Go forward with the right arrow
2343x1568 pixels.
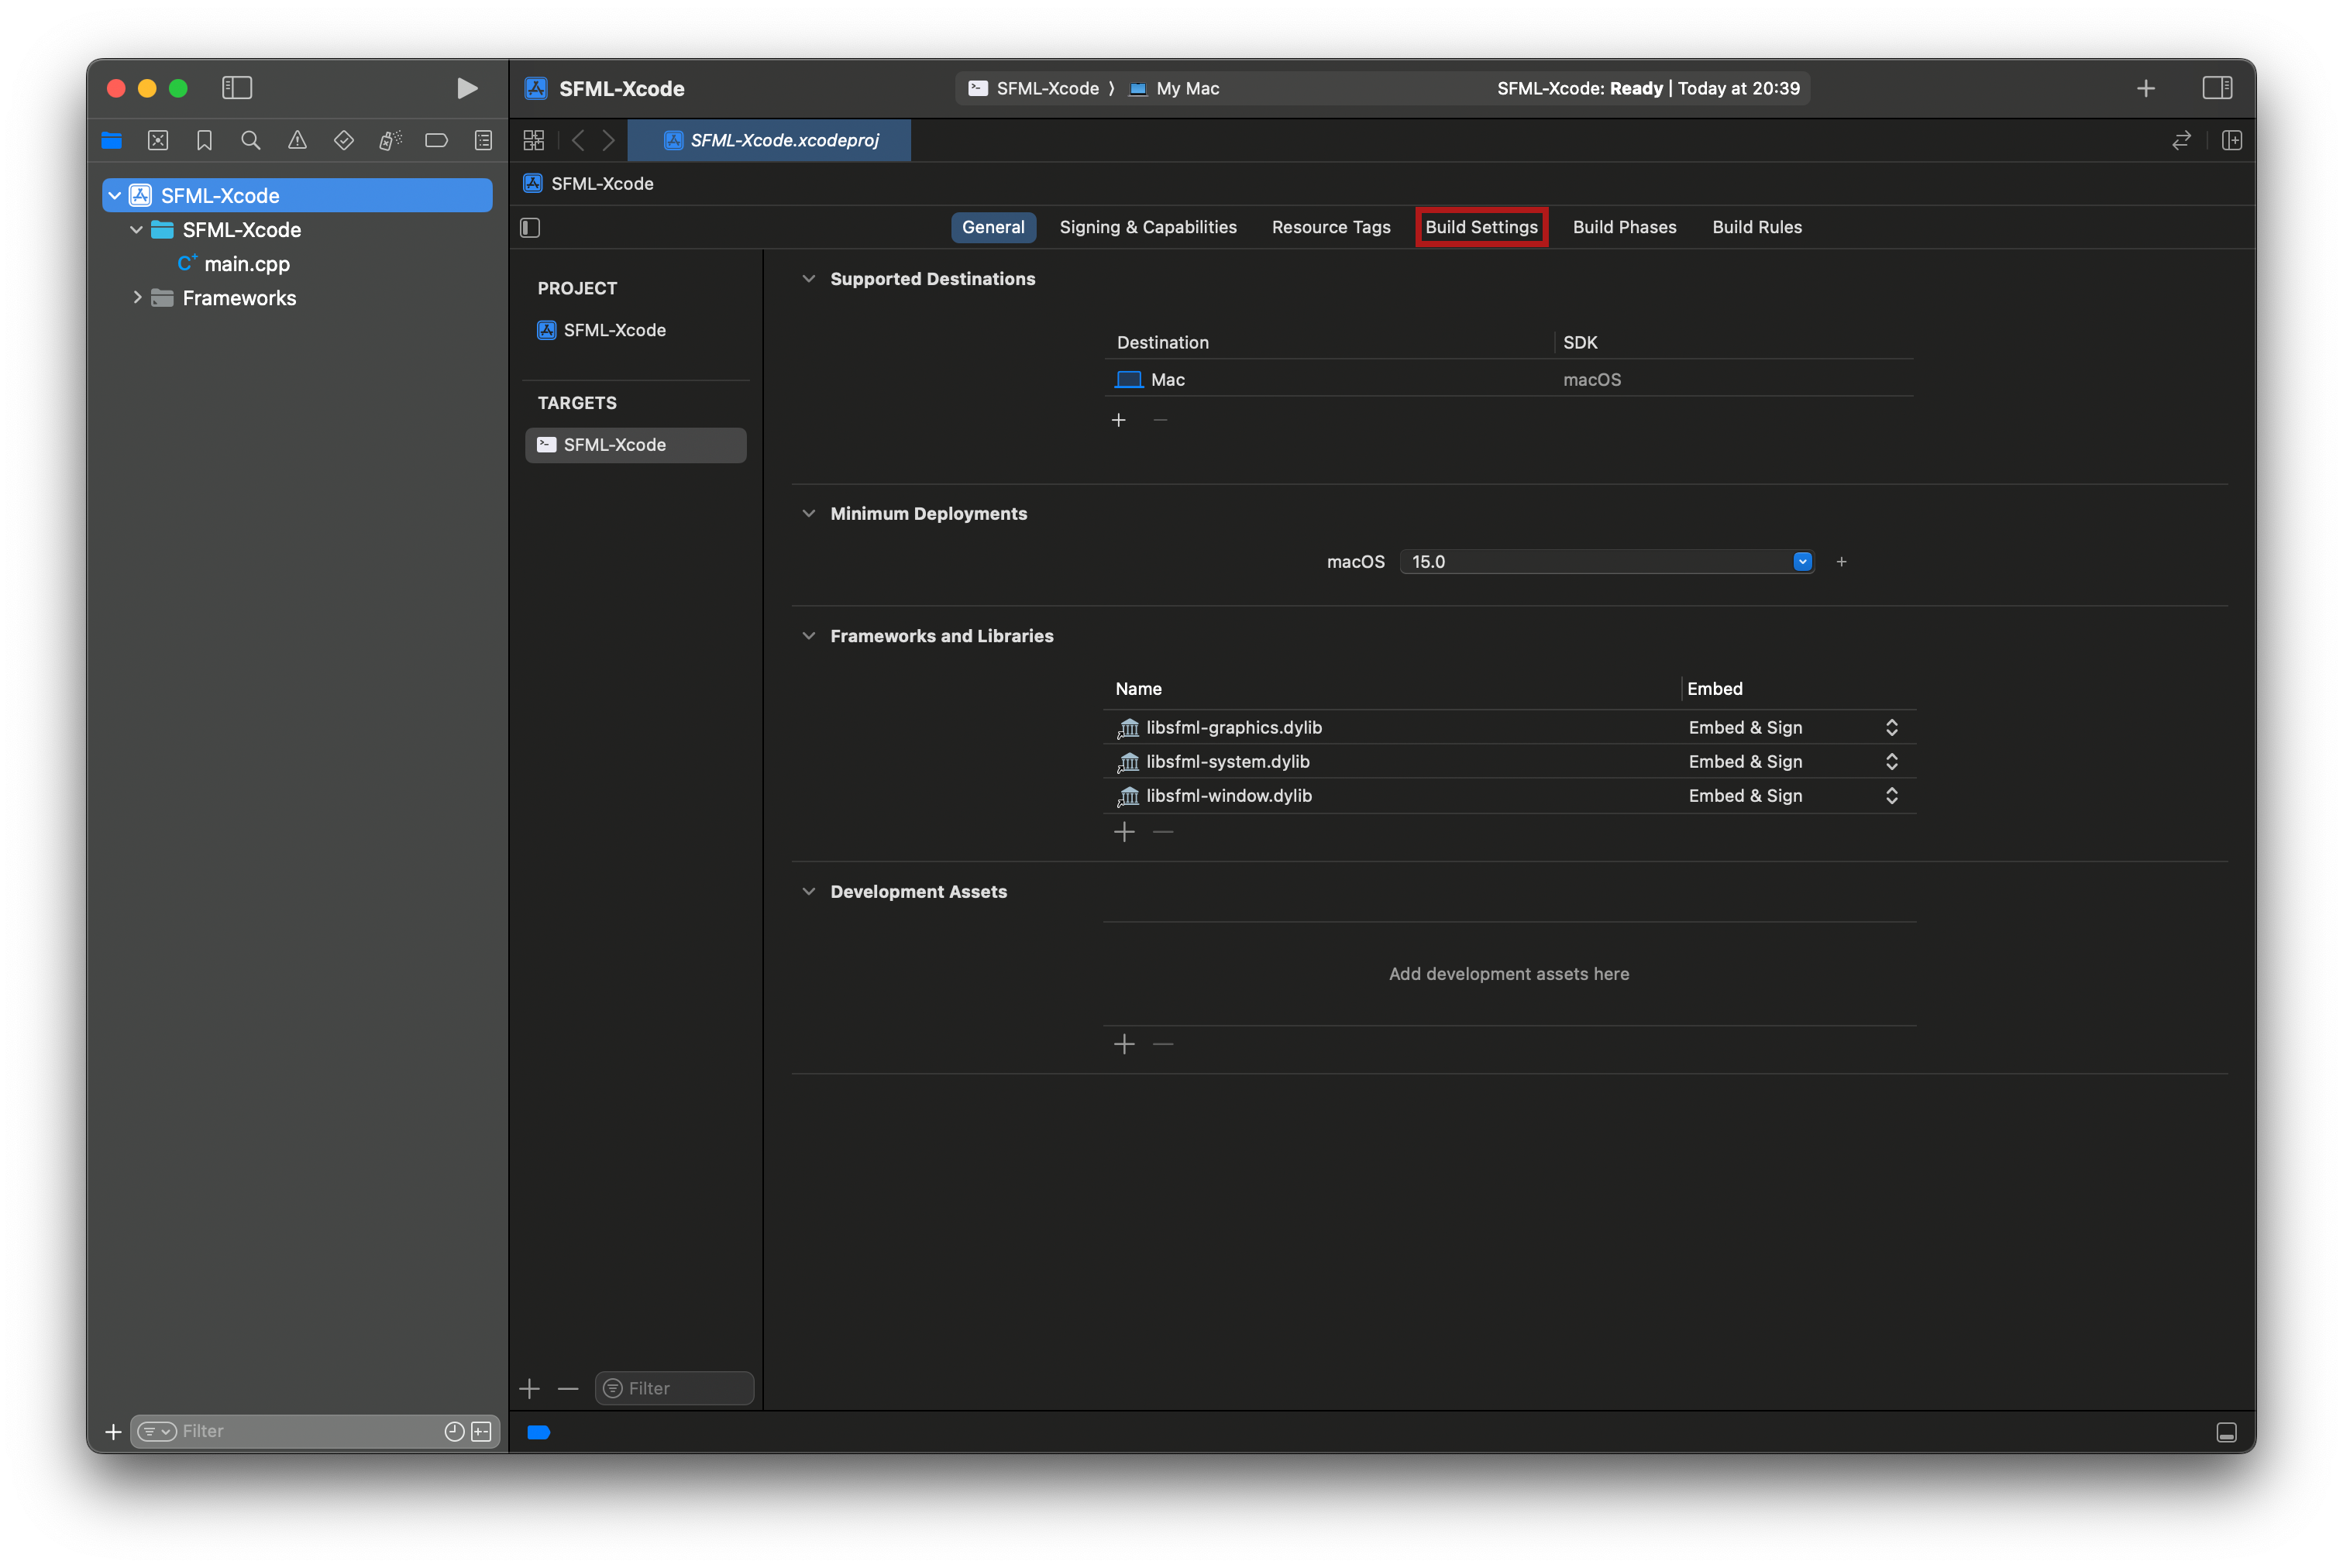point(608,140)
